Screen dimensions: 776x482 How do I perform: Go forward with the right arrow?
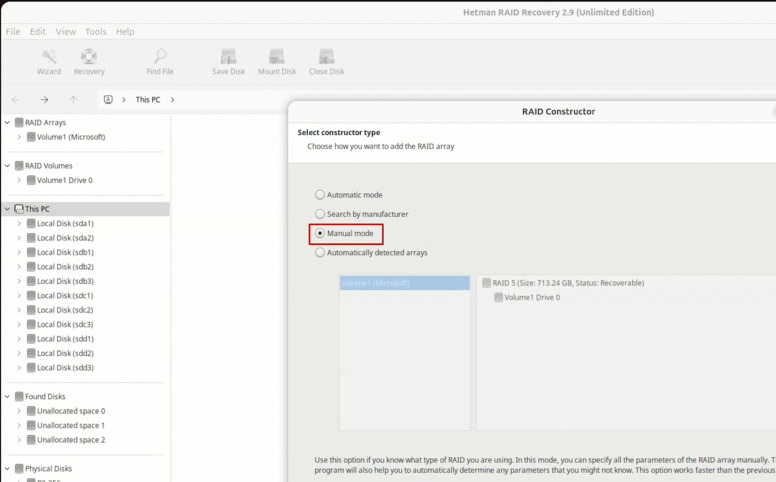pos(45,99)
